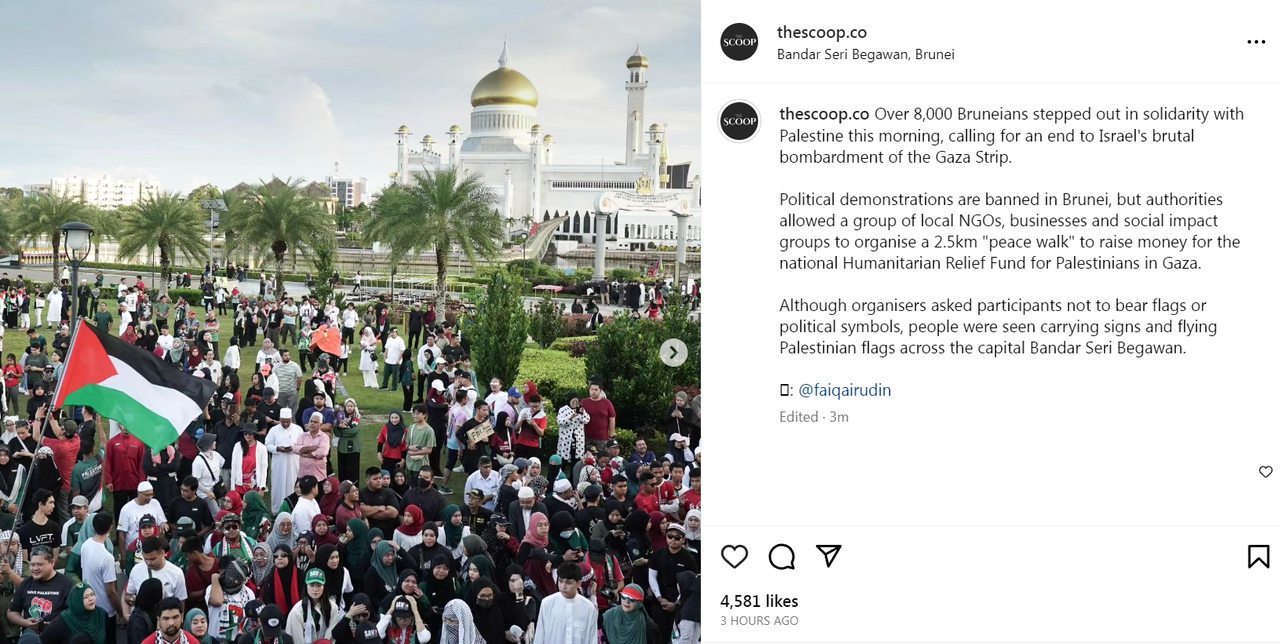Go to next photo with carousel arrow
This screenshot has height=644, width=1280.
pos(673,352)
